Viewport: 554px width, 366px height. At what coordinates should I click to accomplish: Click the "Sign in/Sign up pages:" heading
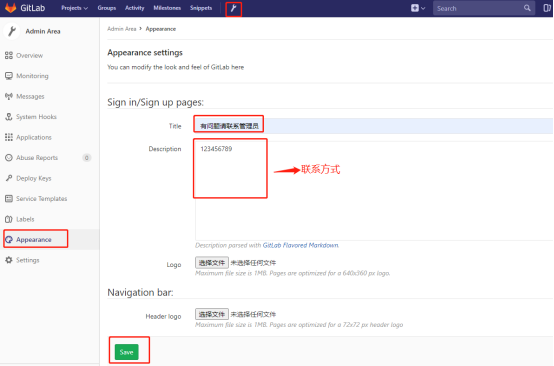(x=155, y=102)
